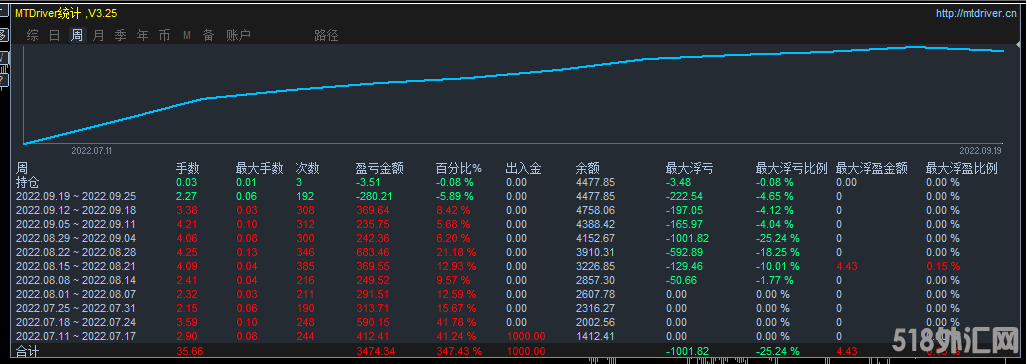
Task: Select the 日 daily statistics tab
Action: click(55, 35)
